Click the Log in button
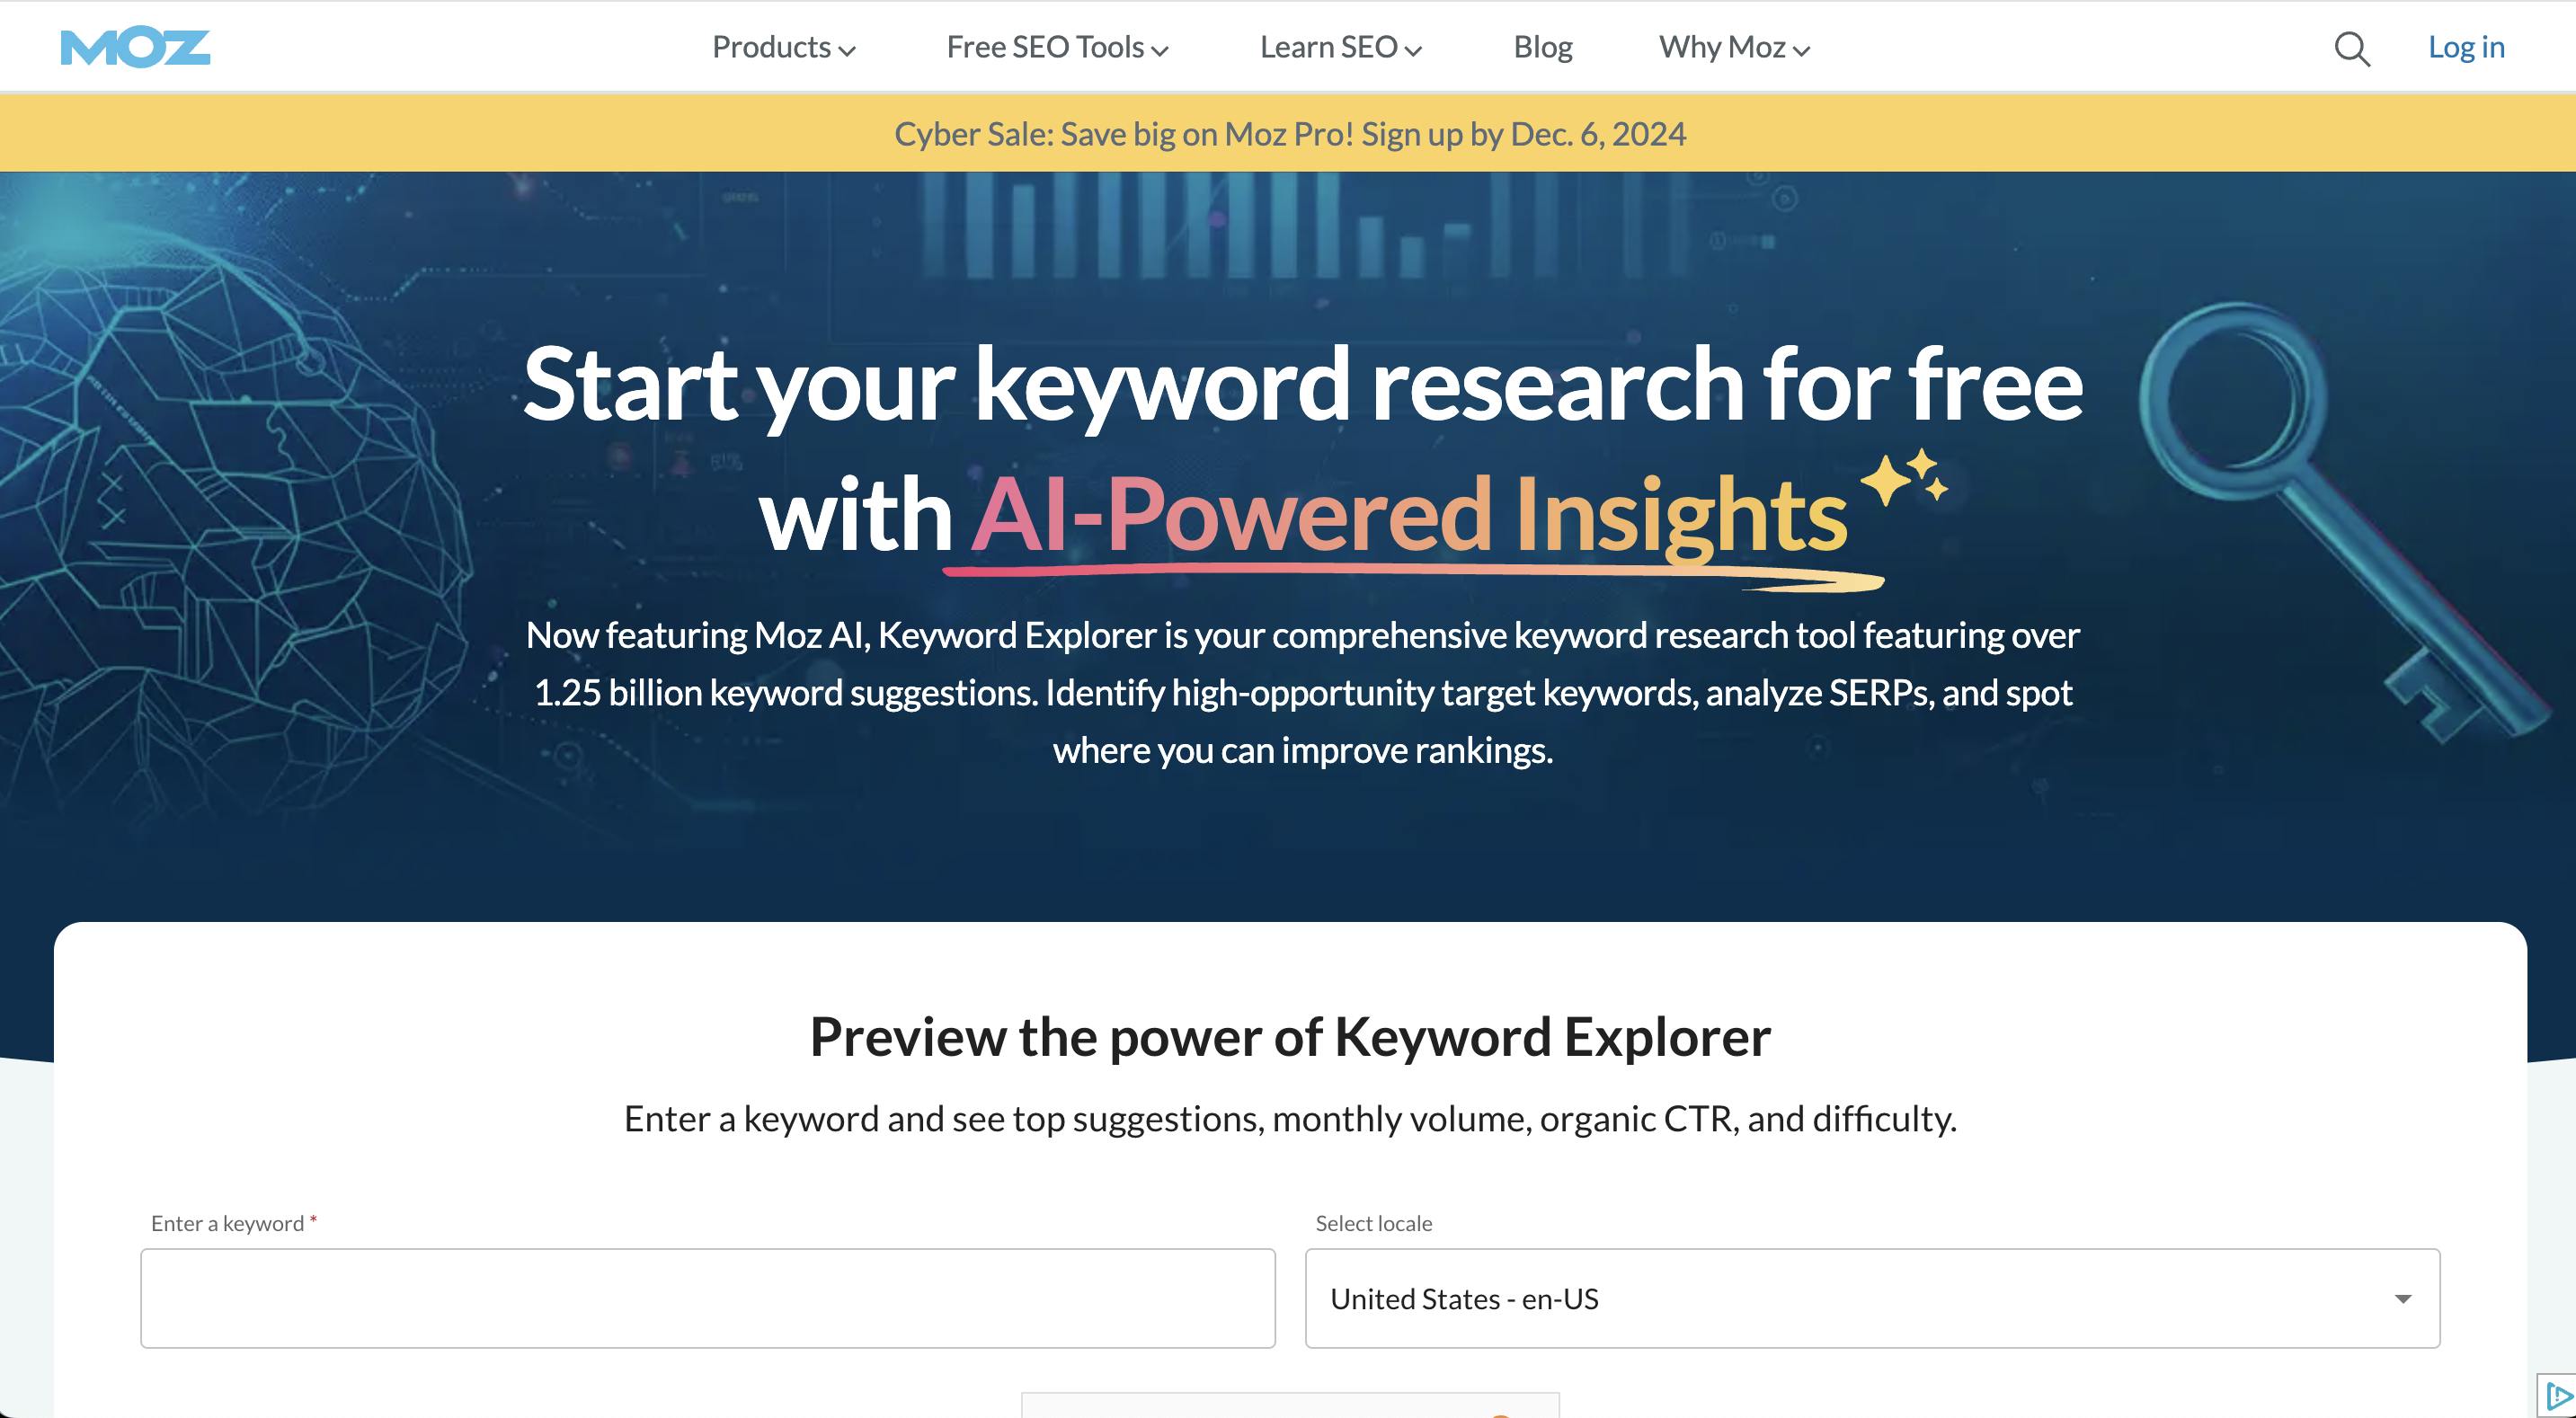Image resolution: width=2576 pixels, height=1418 pixels. pos(2468,46)
